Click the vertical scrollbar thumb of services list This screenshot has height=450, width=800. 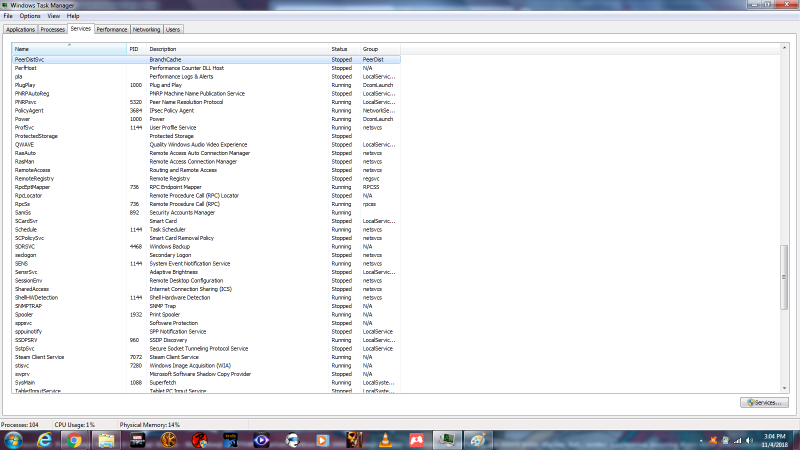(784, 277)
